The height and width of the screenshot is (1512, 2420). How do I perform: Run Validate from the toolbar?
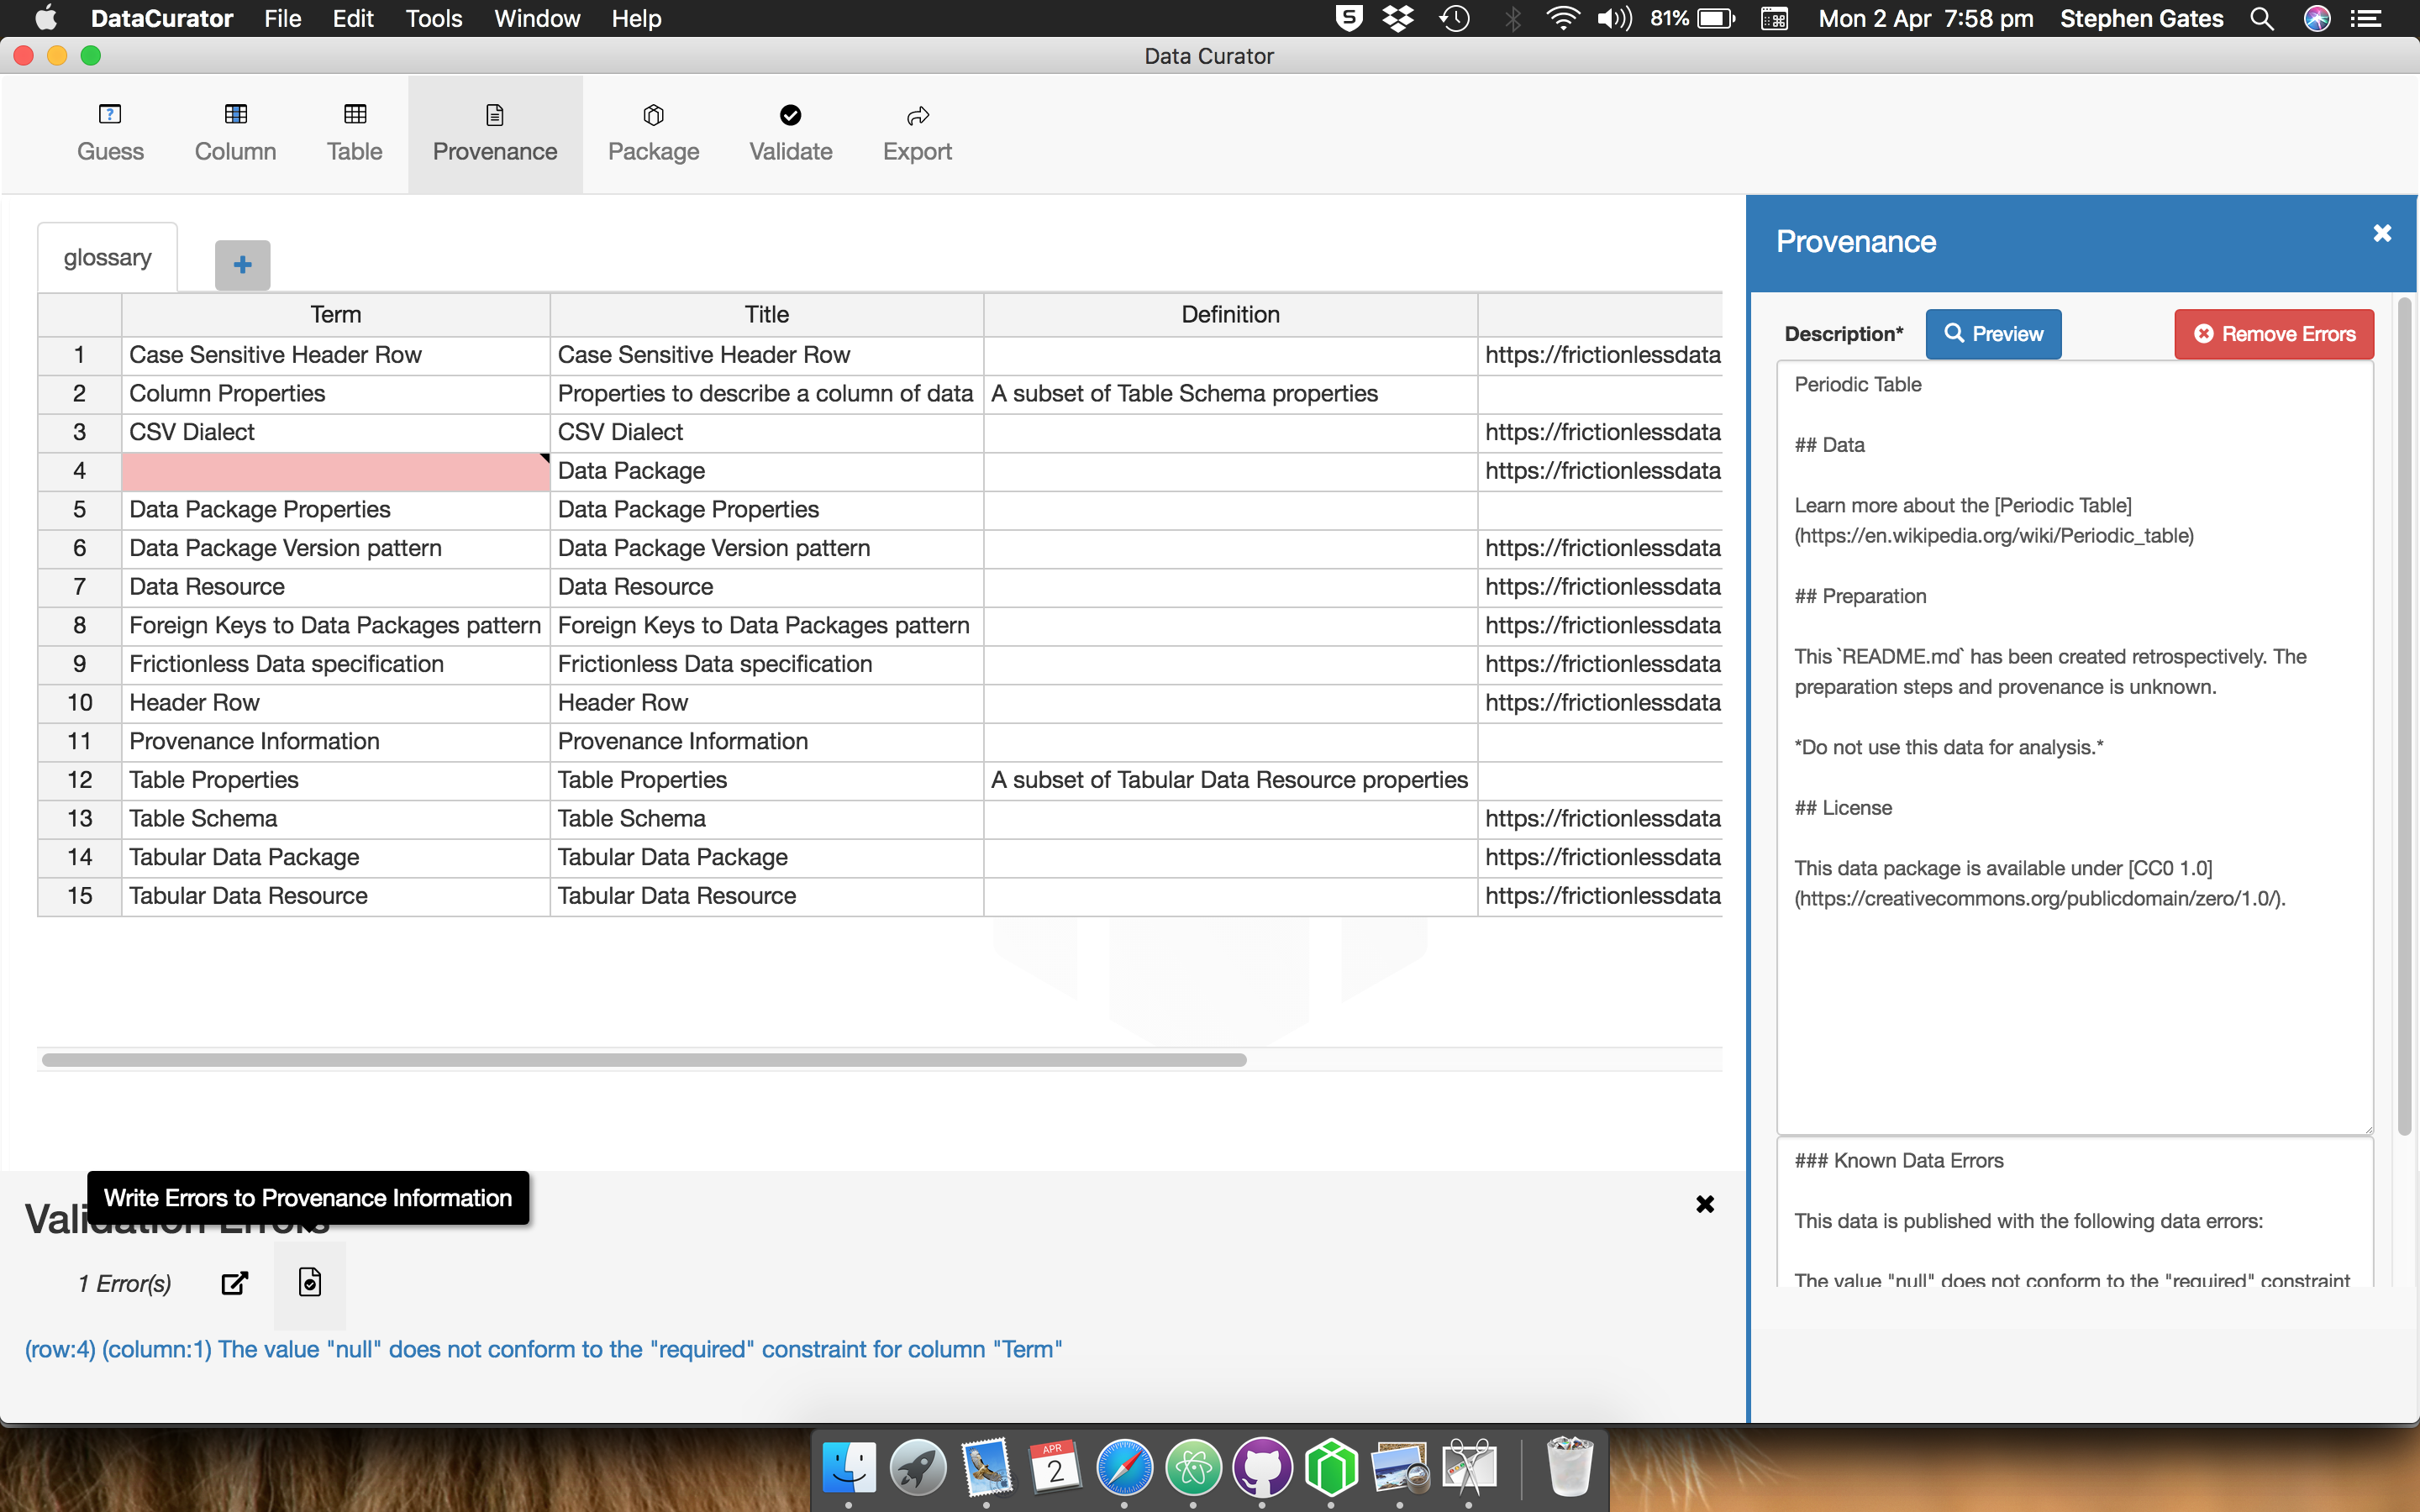pos(790,133)
